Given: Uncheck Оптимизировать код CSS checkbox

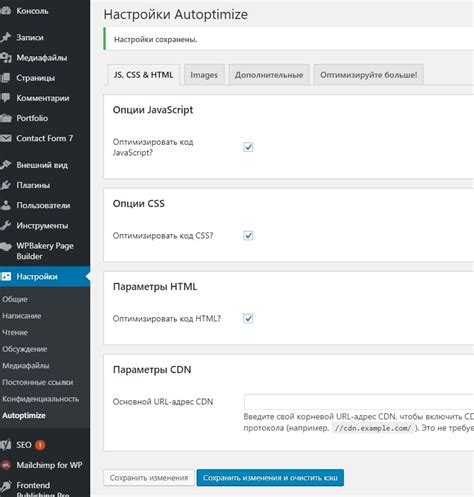Looking at the screenshot, I should [248, 236].
